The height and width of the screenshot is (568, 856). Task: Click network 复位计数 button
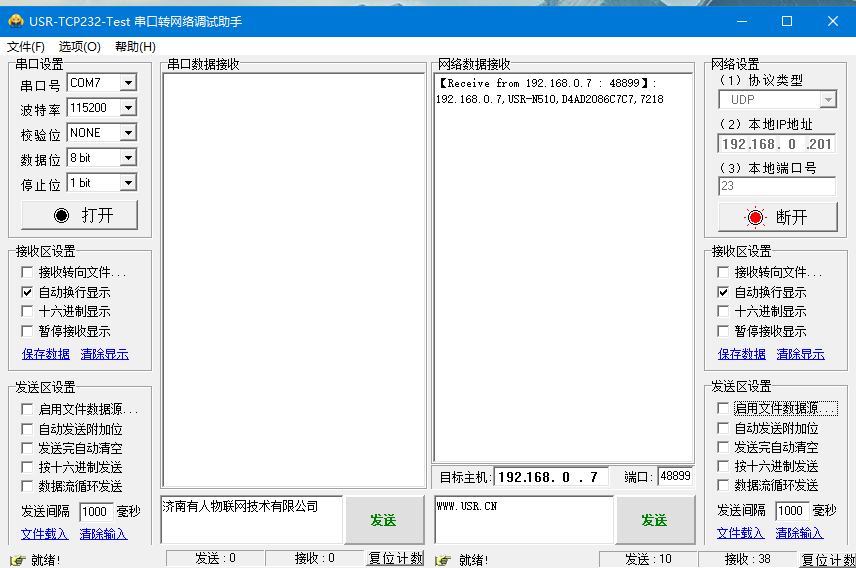pyautogui.click(x=828, y=559)
